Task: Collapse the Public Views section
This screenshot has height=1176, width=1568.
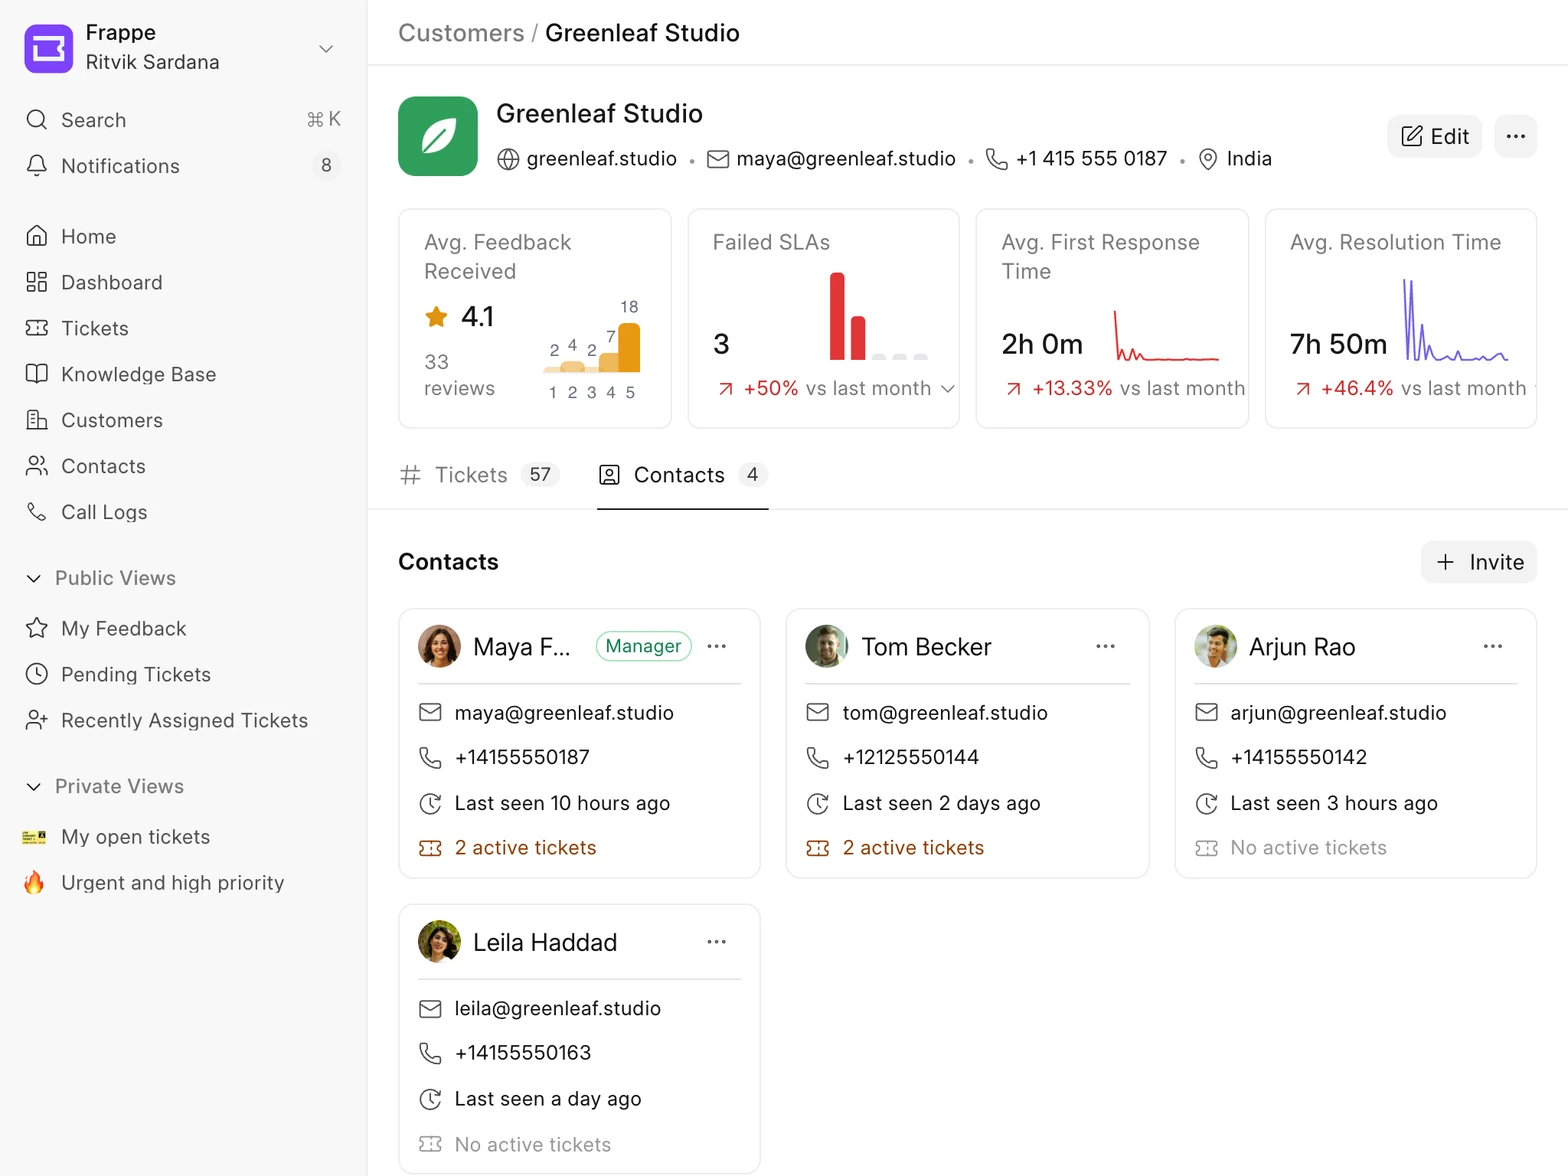Action: click(34, 578)
